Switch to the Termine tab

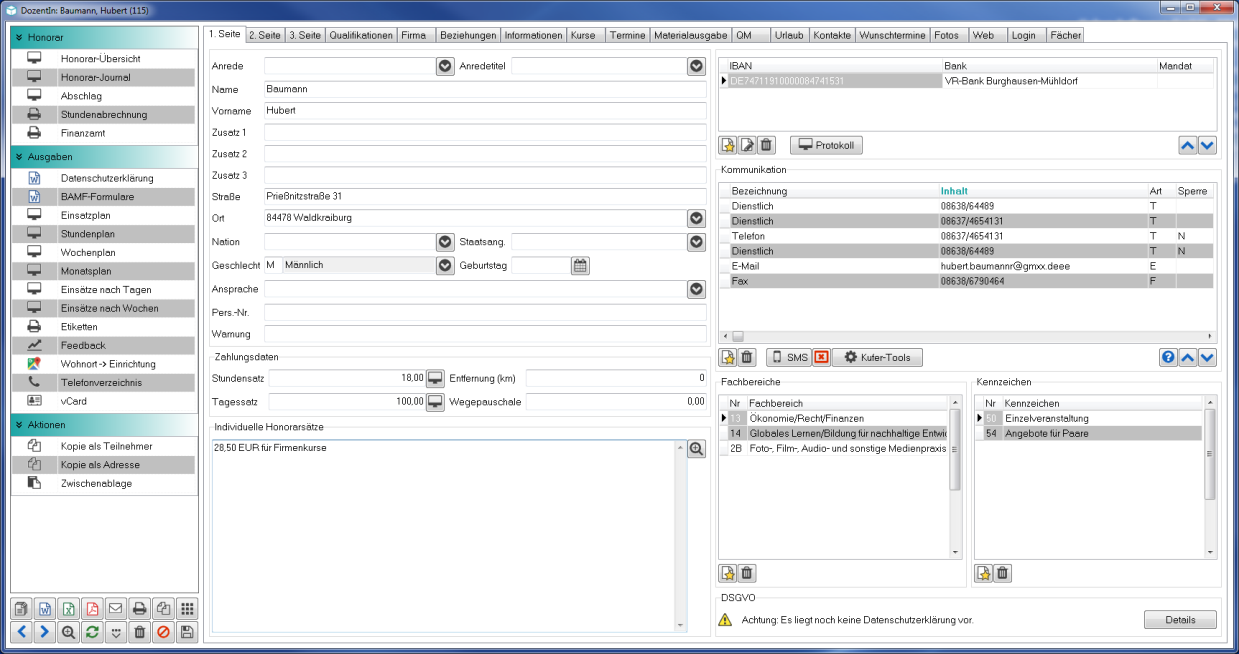627,35
